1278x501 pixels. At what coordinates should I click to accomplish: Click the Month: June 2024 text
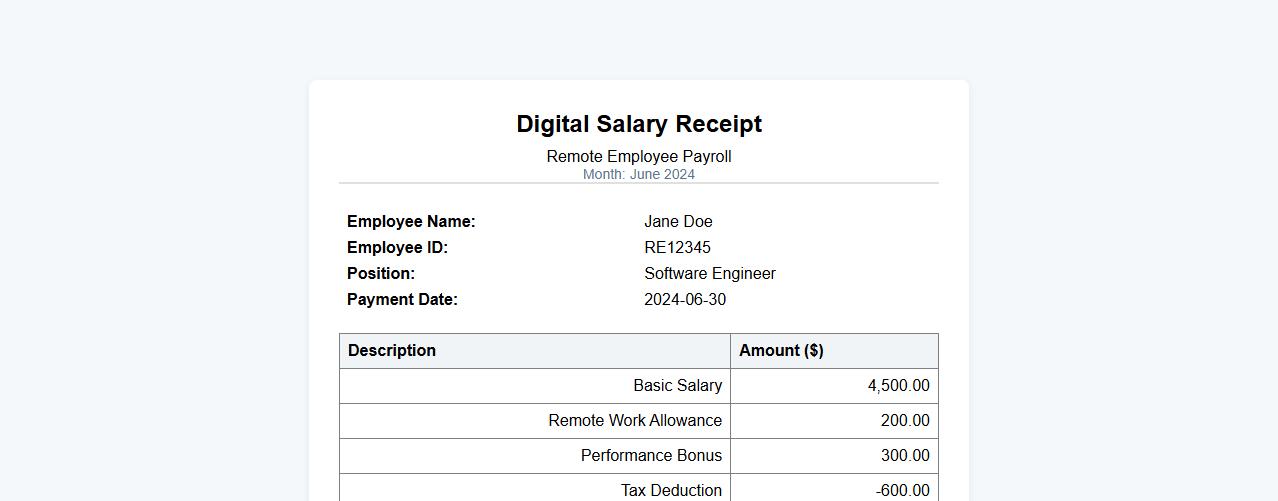coord(639,174)
